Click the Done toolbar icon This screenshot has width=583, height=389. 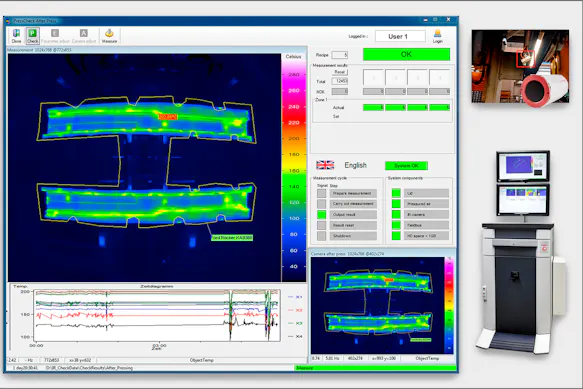(16, 36)
